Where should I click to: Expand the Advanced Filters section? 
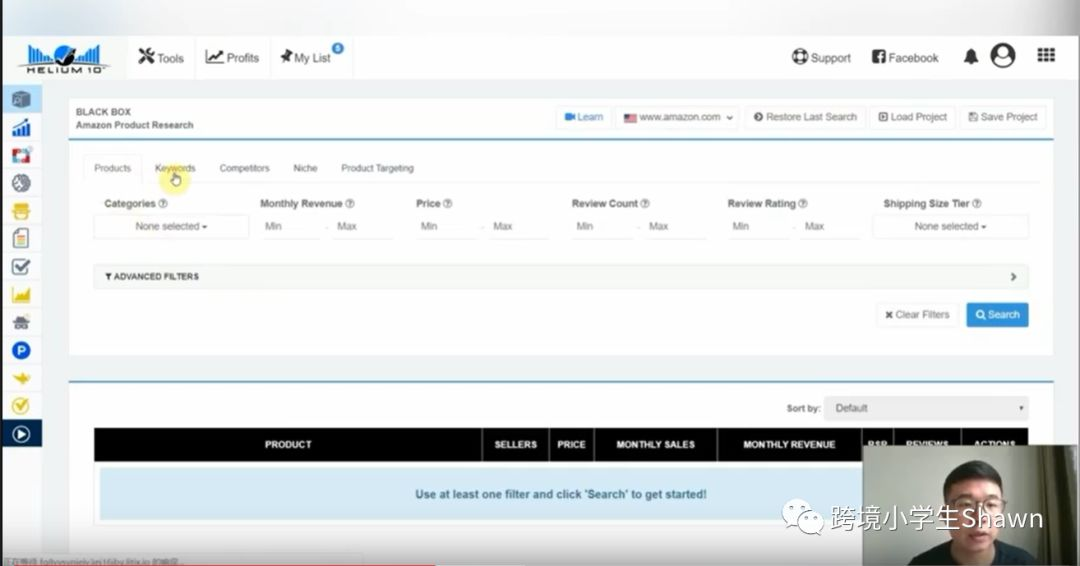click(561, 277)
